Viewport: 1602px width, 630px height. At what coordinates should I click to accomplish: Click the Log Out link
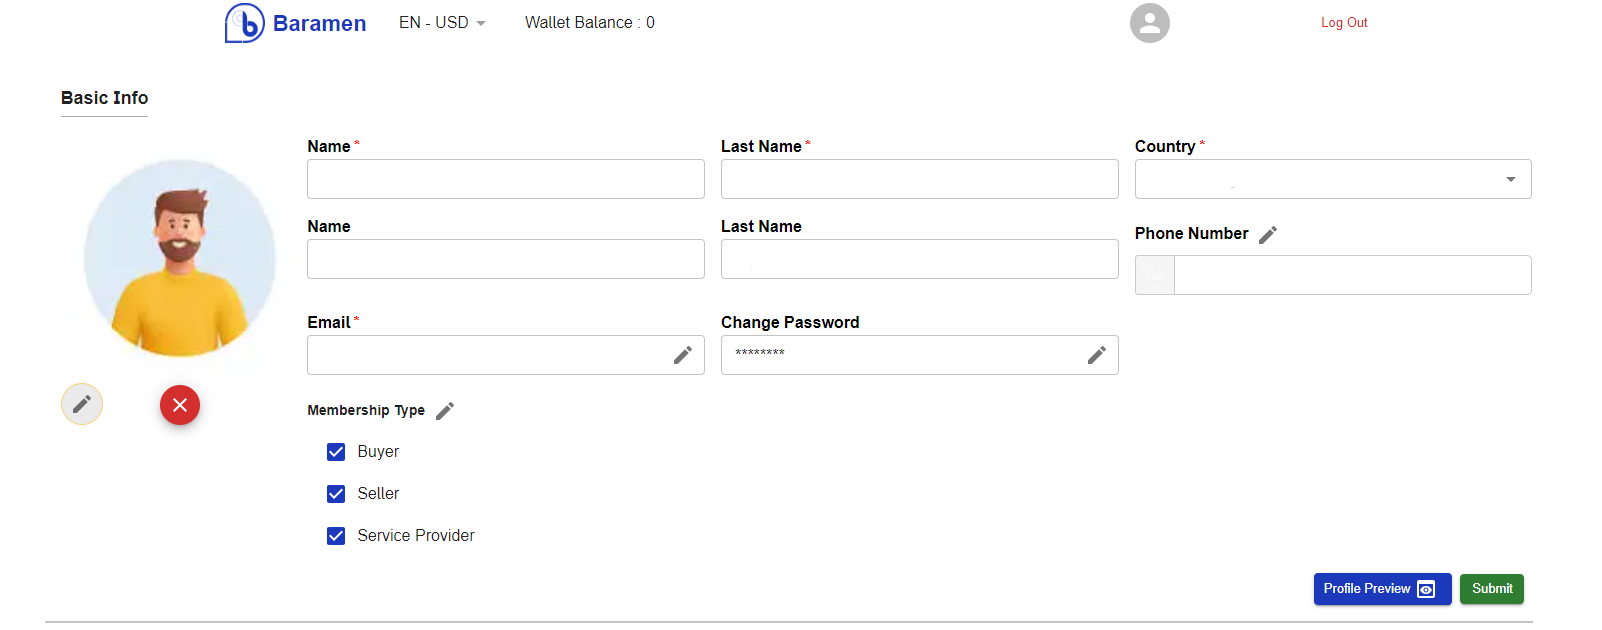coord(1344,22)
